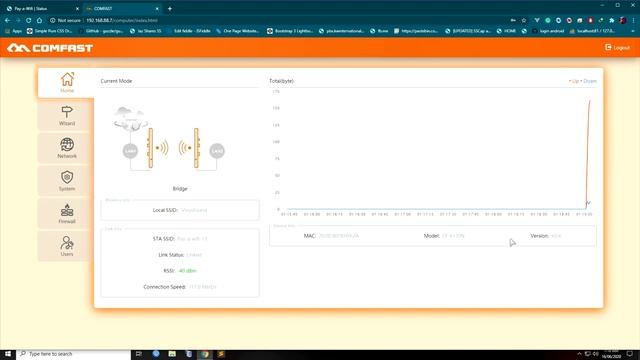
Task: Click the taskbar search box
Action: [73, 354]
